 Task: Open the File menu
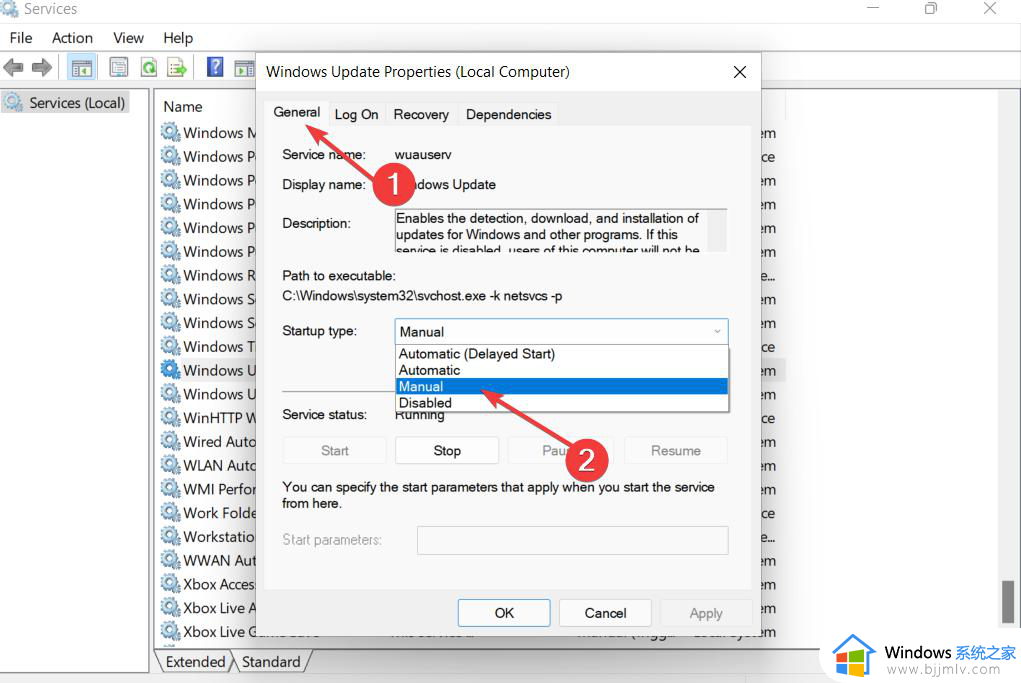click(x=21, y=38)
